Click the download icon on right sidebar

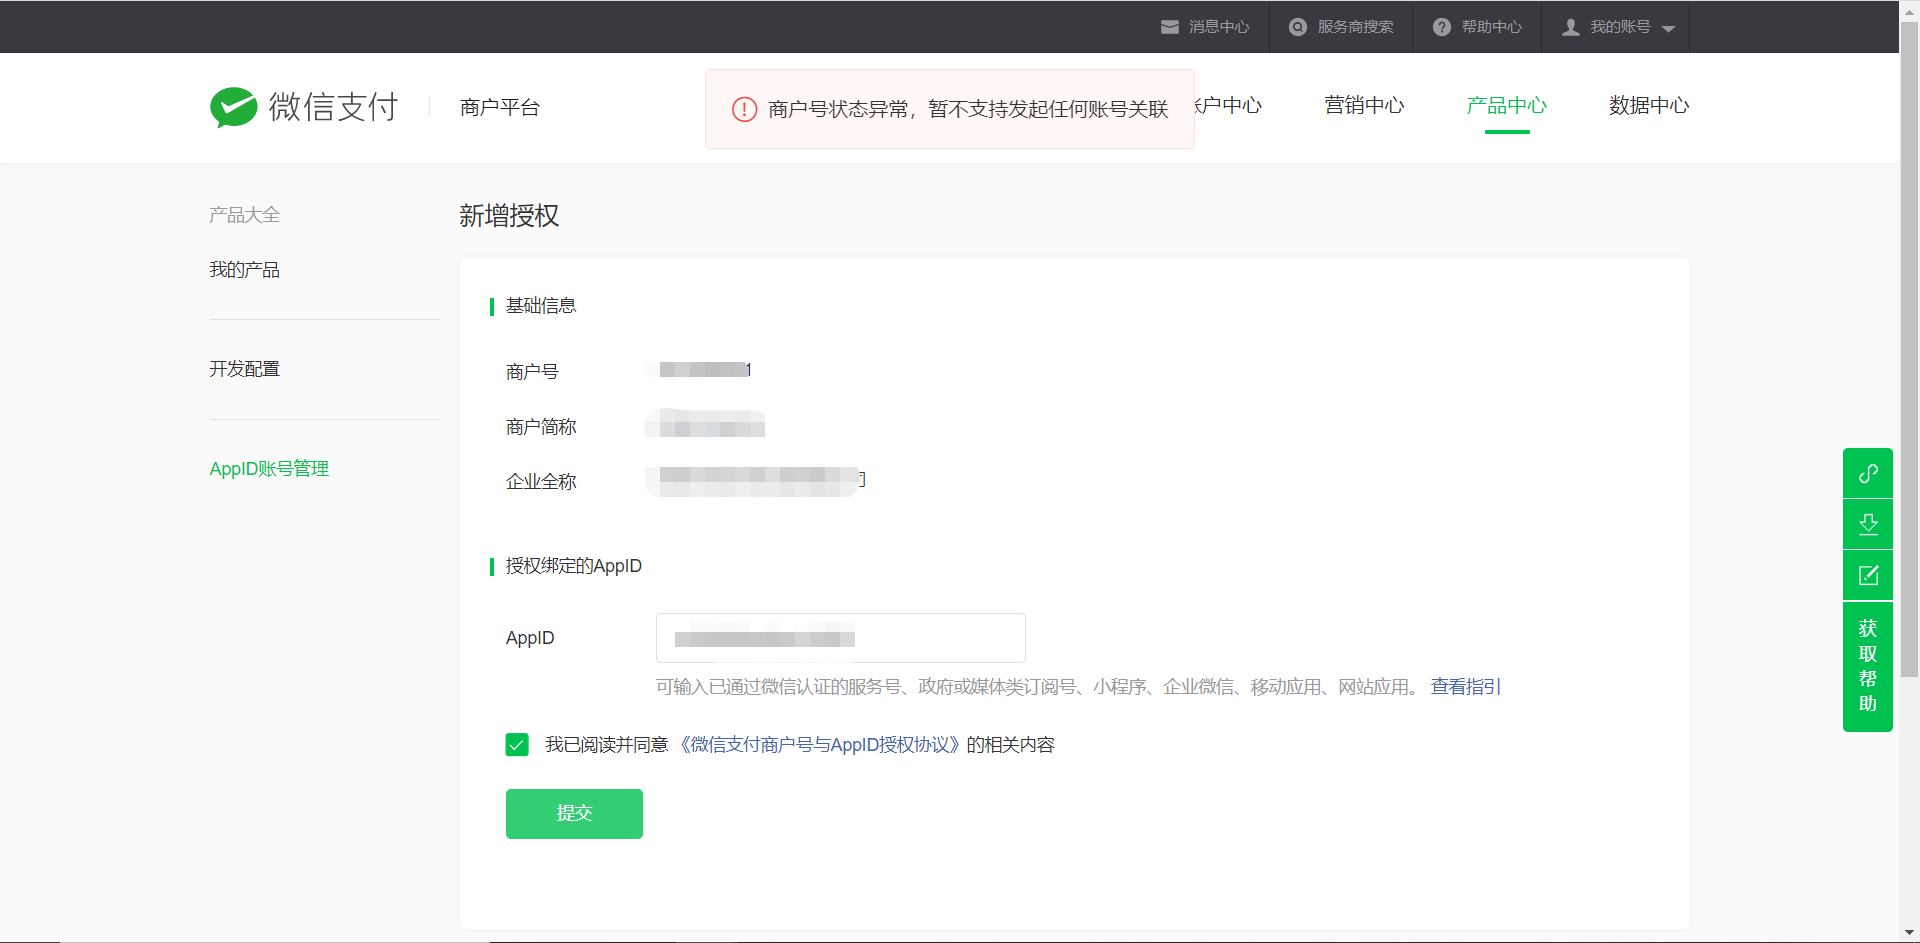(1868, 524)
